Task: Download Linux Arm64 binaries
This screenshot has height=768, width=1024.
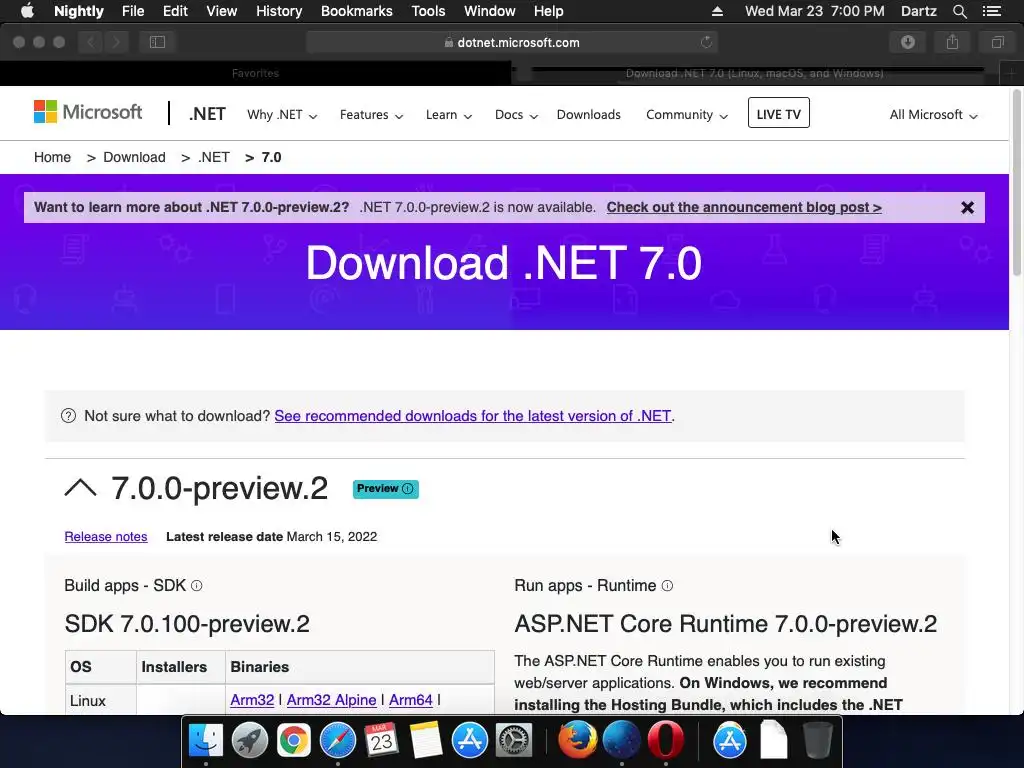Action: tap(411, 700)
